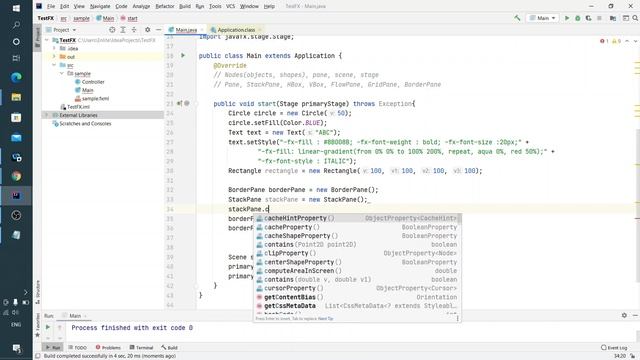
Task: Open the Terminal tool window tab
Action: click(x=141, y=347)
